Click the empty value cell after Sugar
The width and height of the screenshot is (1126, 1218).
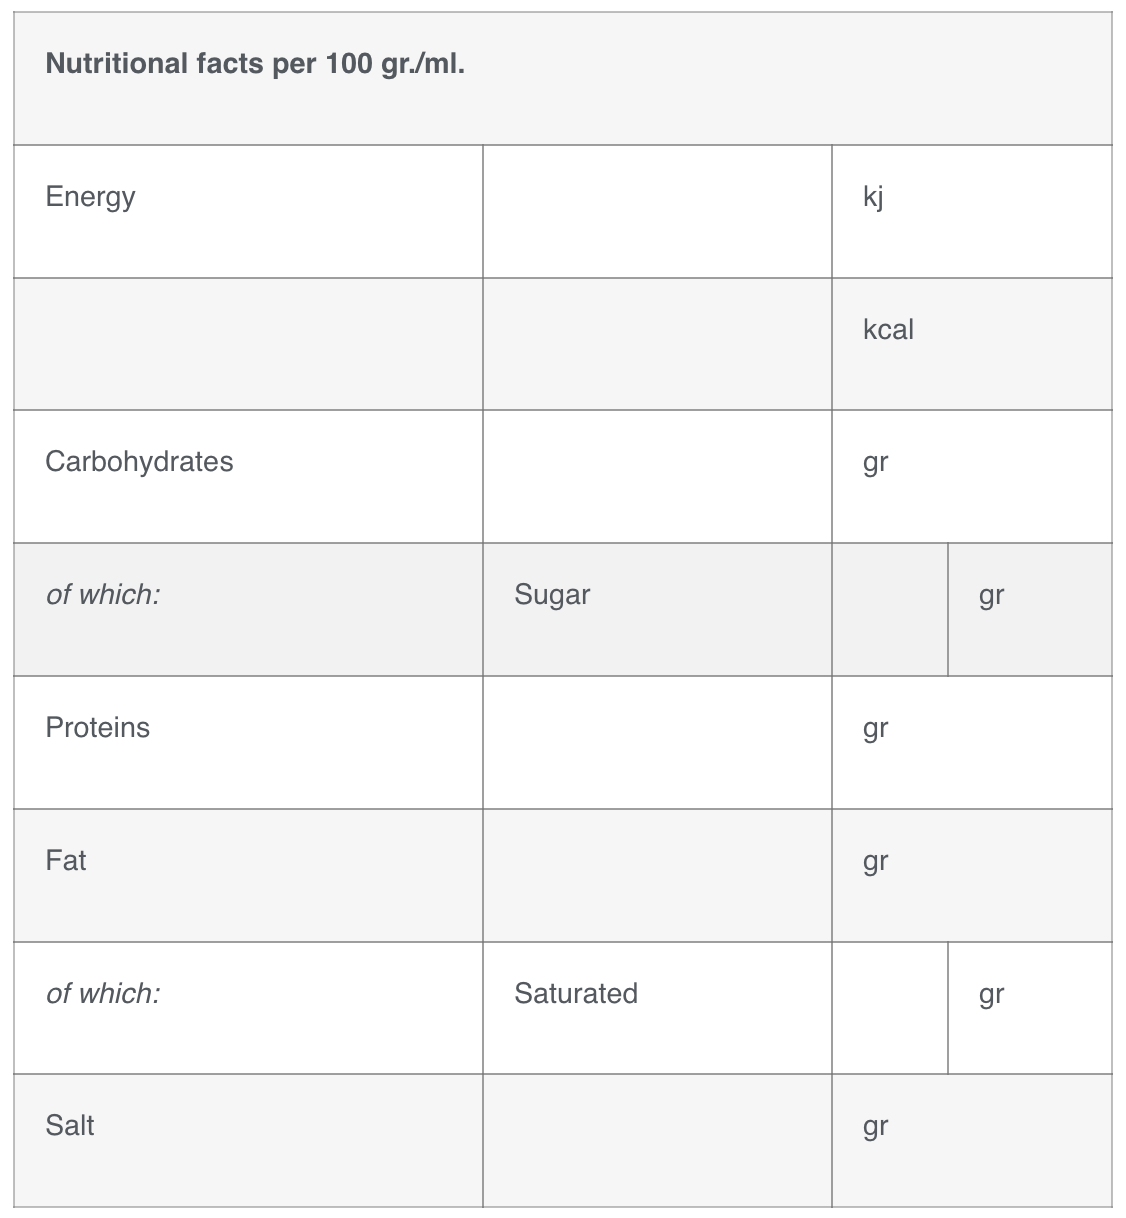pos(890,610)
